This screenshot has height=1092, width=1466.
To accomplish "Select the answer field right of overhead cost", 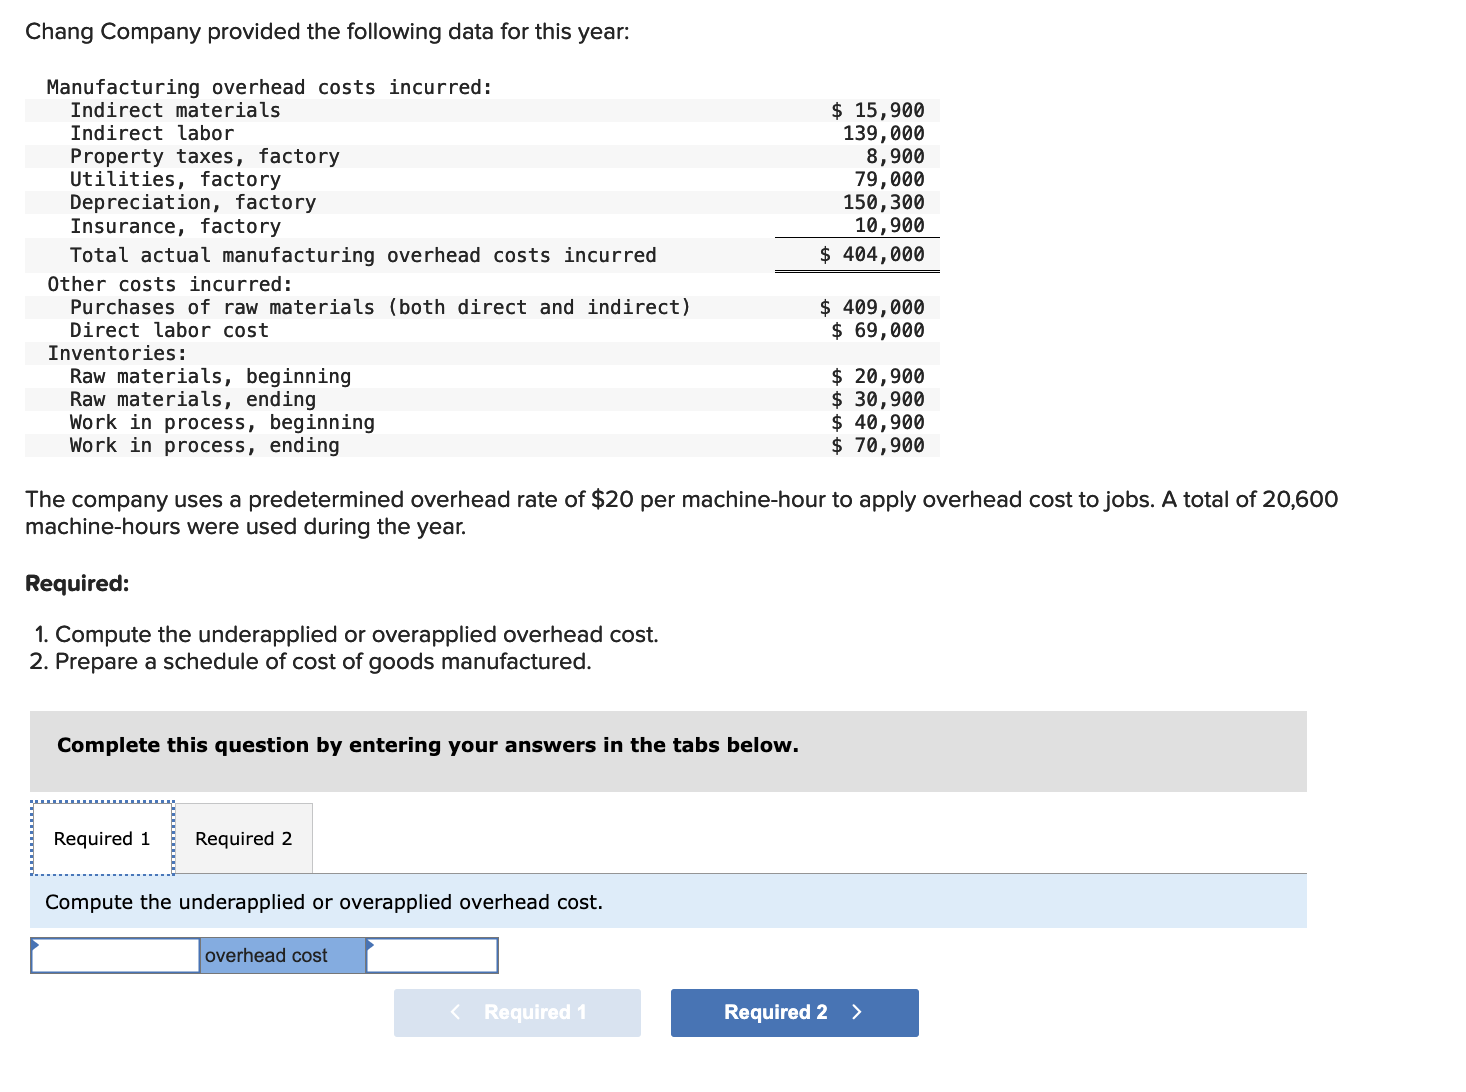I will [x=432, y=955].
